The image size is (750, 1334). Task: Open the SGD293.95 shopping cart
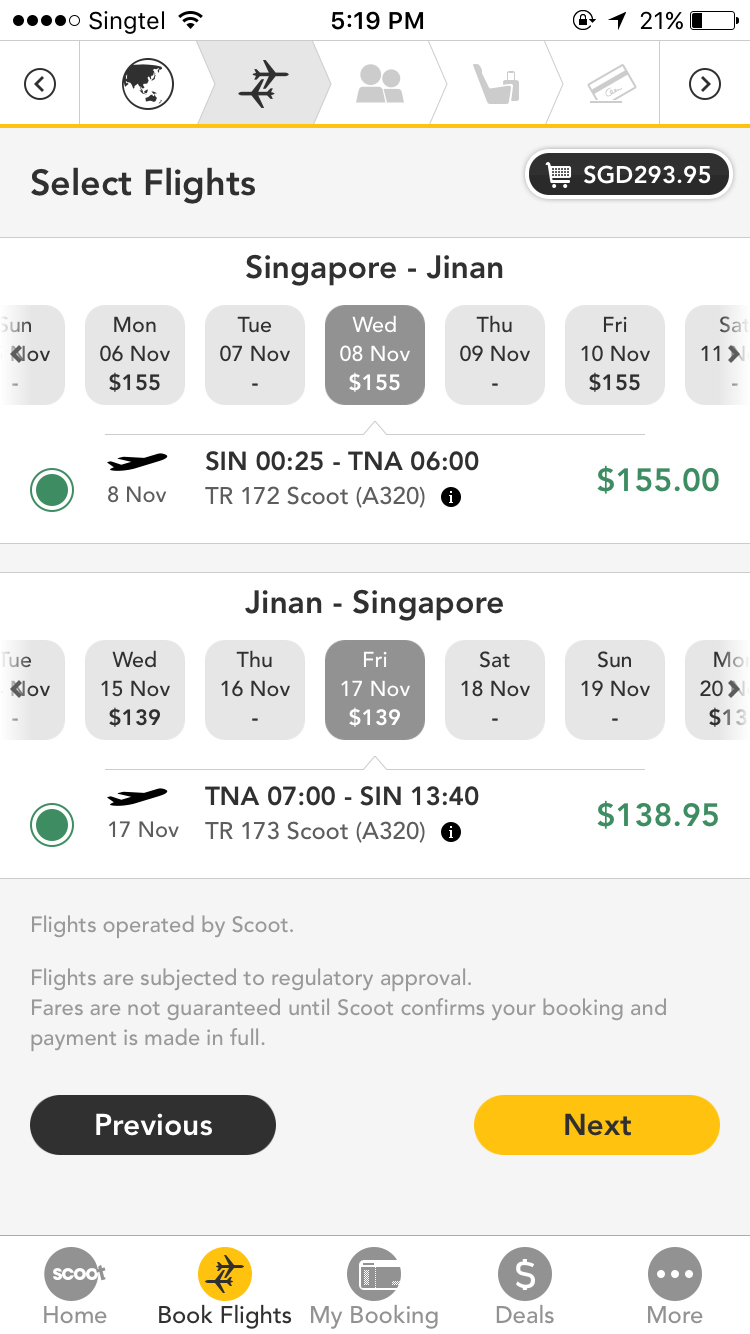point(629,176)
